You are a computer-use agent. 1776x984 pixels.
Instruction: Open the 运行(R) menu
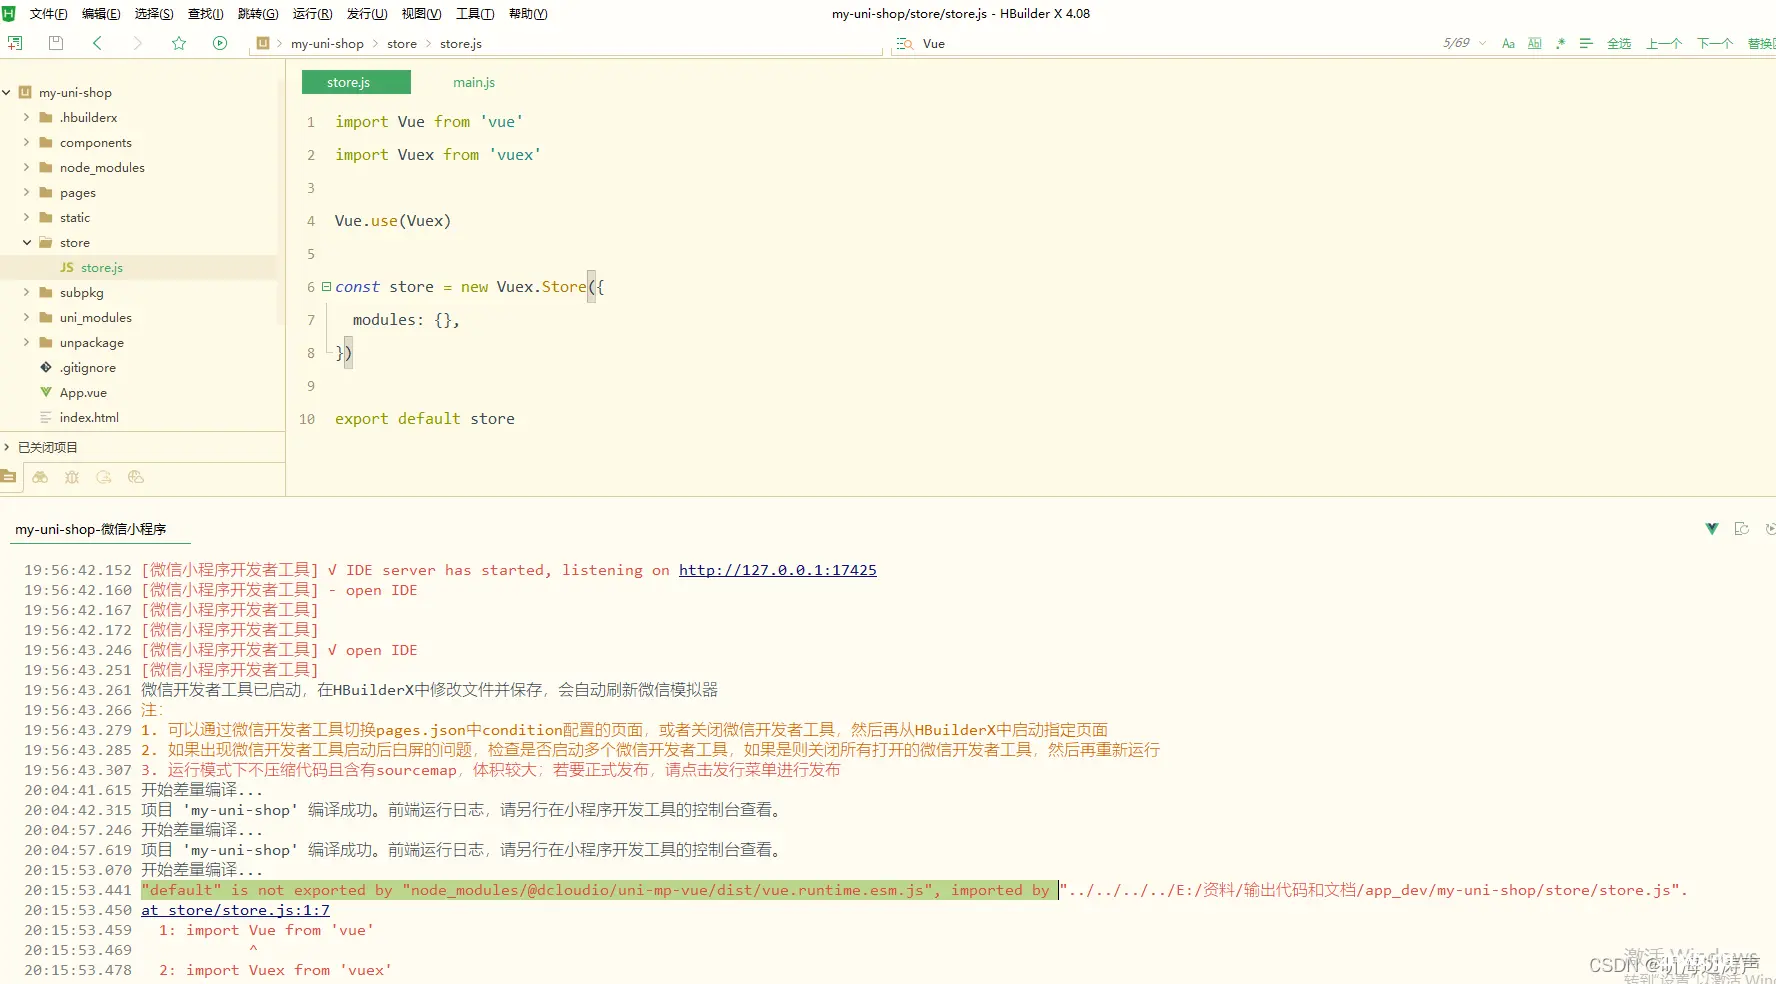coord(312,14)
